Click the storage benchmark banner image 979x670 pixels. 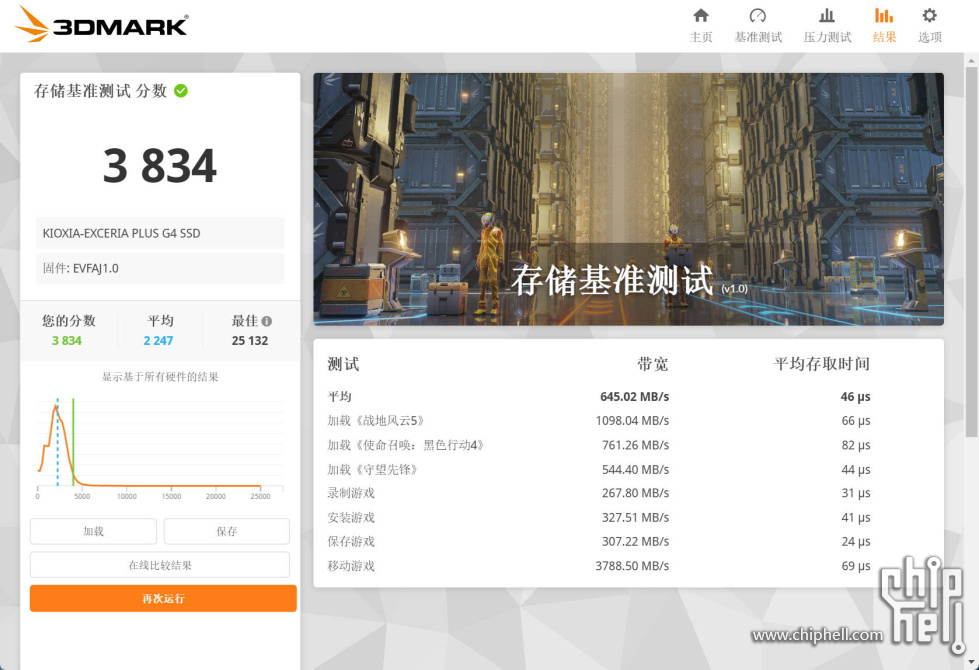(x=629, y=199)
